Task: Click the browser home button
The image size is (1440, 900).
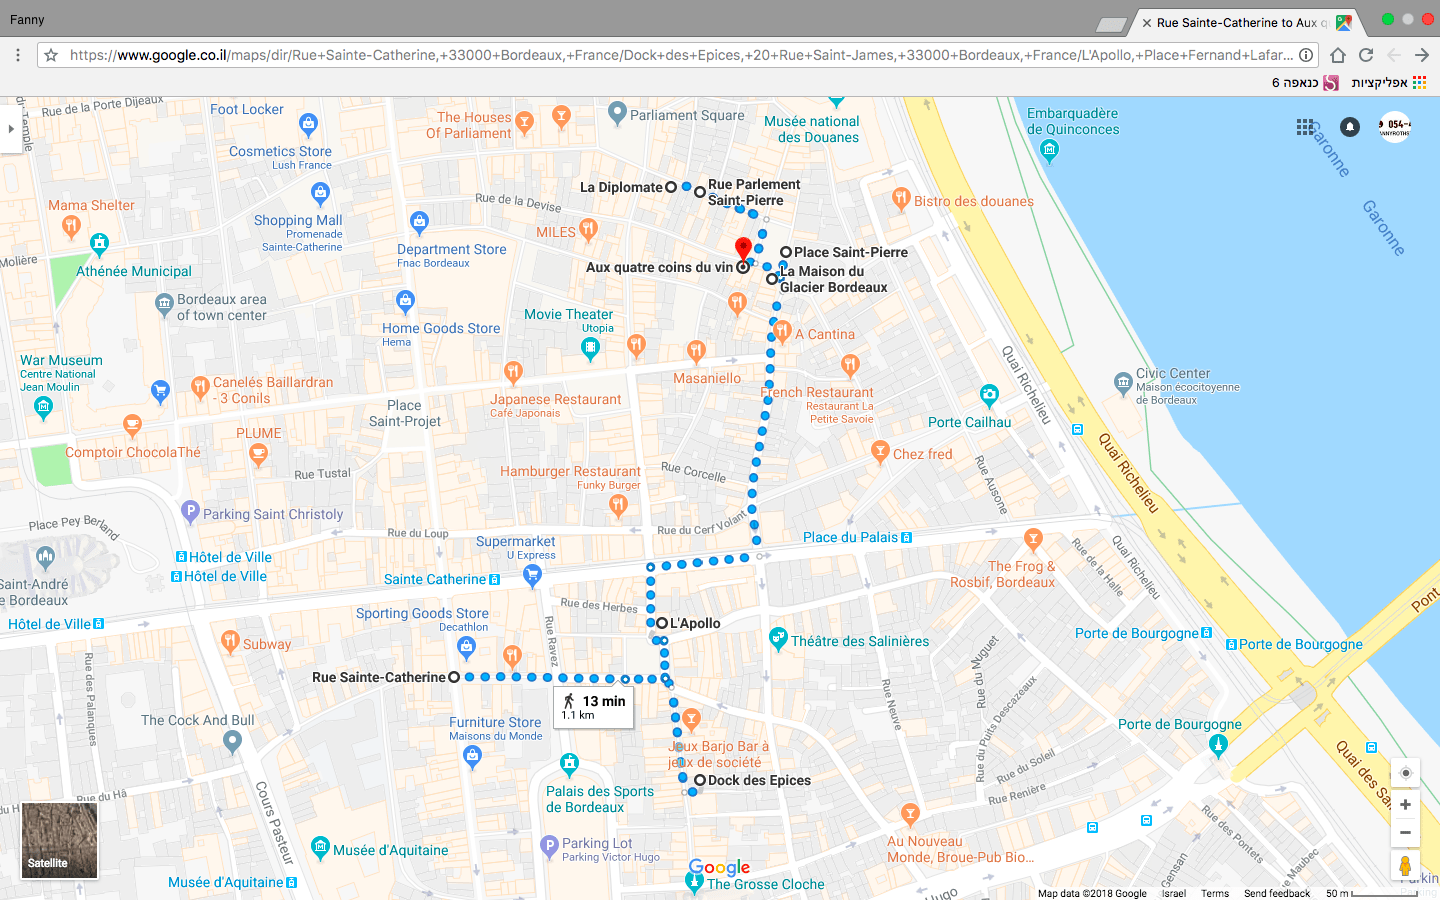Action: point(1338,55)
